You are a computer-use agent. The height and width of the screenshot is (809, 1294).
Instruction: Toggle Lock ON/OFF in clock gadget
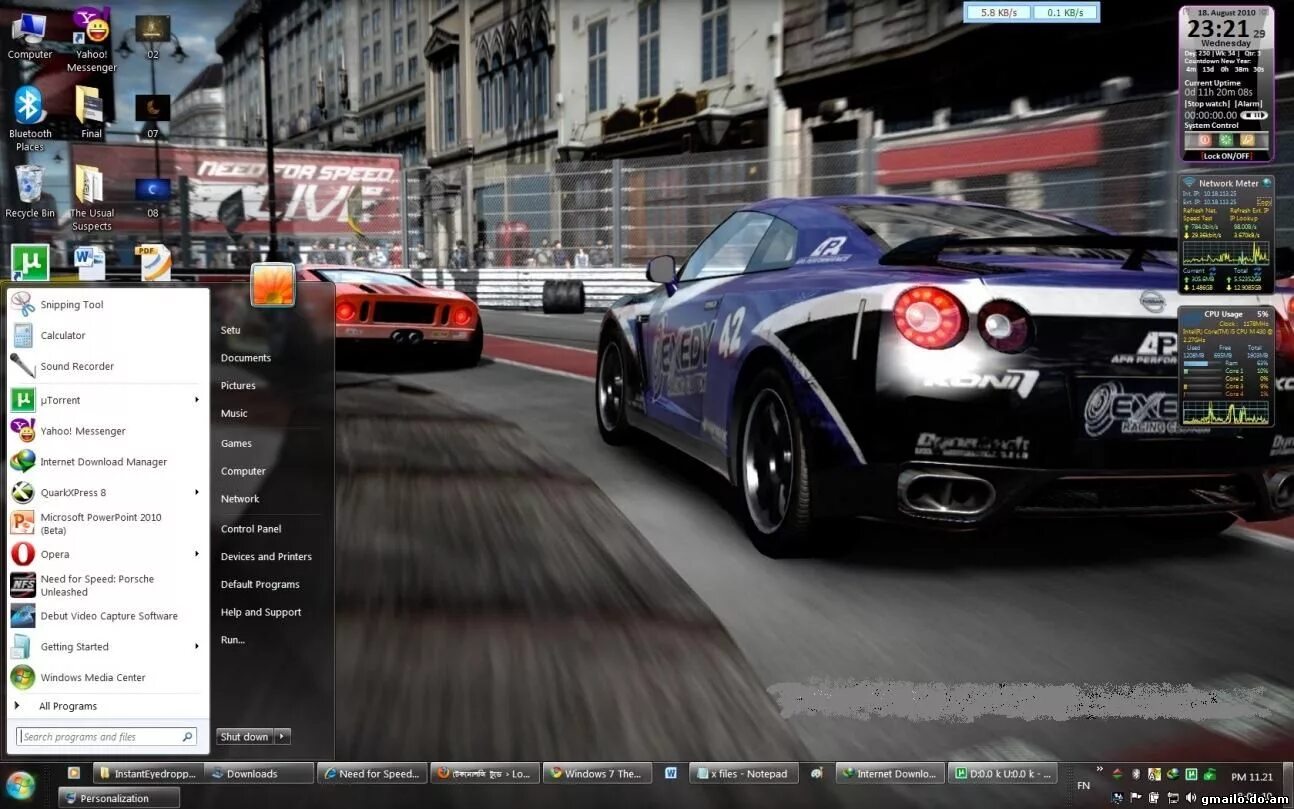[1227, 156]
